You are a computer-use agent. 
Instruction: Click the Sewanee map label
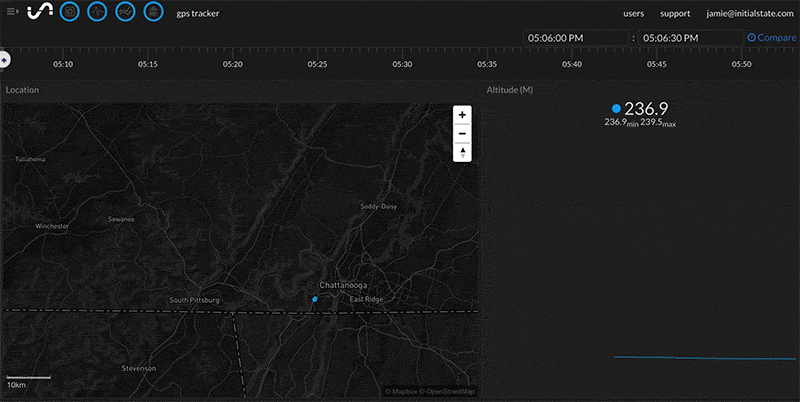(121, 219)
